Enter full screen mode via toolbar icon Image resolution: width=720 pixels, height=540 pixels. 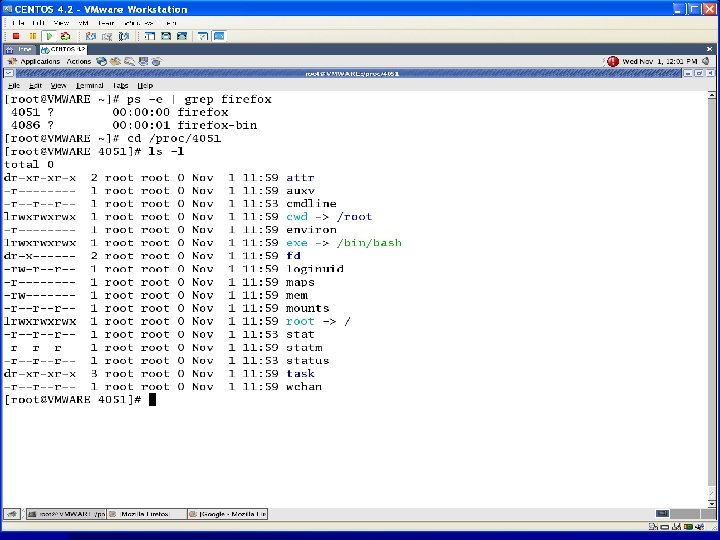coord(182,36)
